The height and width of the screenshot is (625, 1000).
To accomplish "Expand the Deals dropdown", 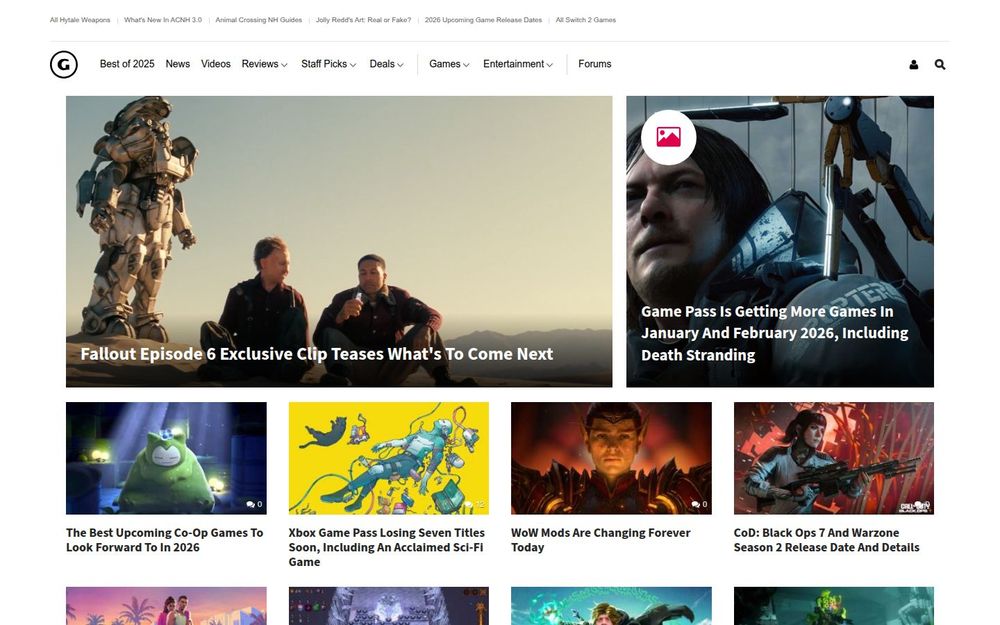I will tap(386, 64).
